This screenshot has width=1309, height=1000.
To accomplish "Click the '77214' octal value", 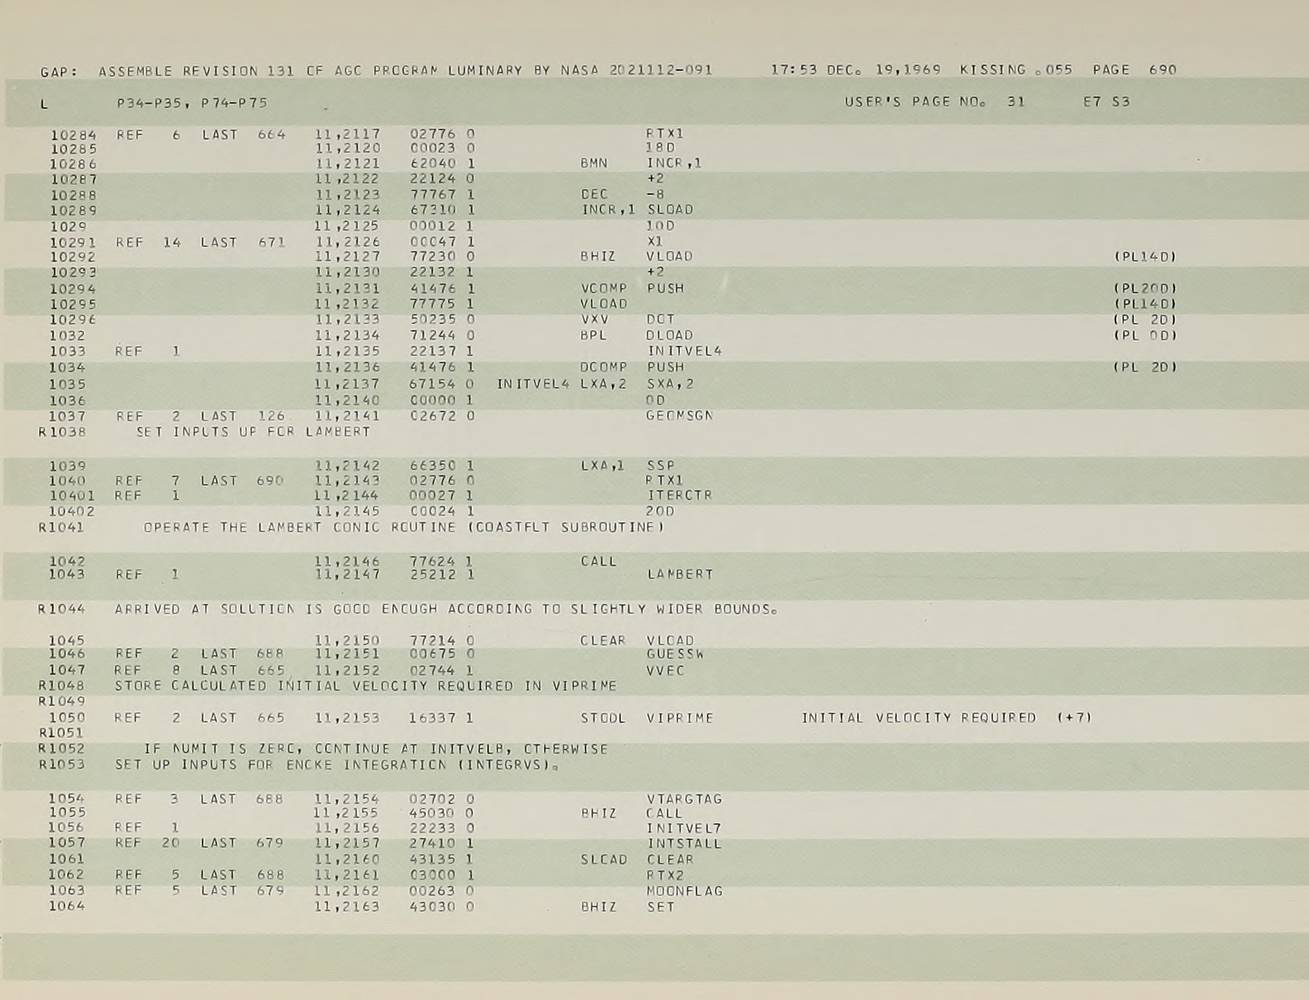I will pyautogui.click(x=433, y=641).
